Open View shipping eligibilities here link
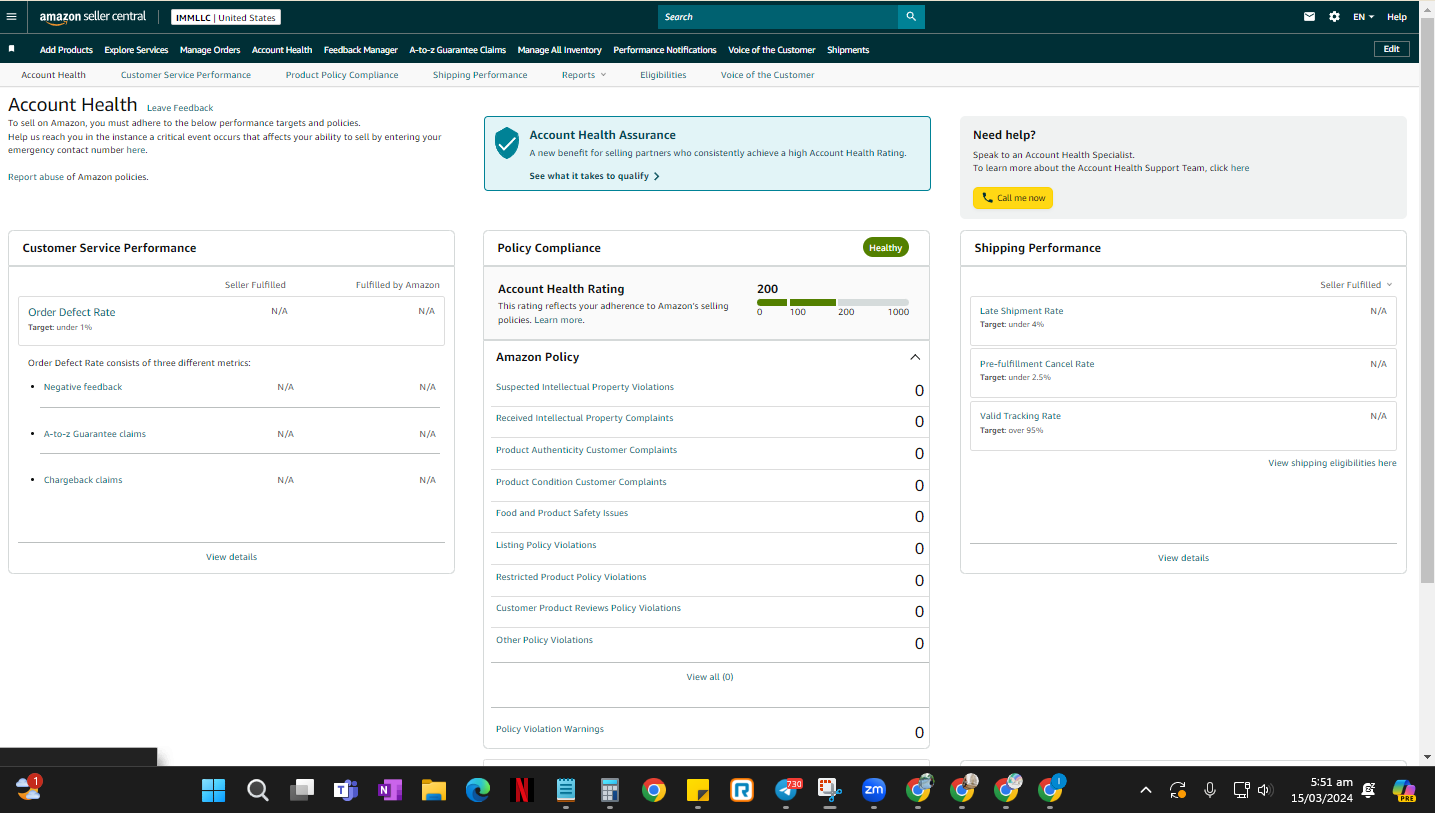This screenshot has height=813, width=1435. [1332, 463]
